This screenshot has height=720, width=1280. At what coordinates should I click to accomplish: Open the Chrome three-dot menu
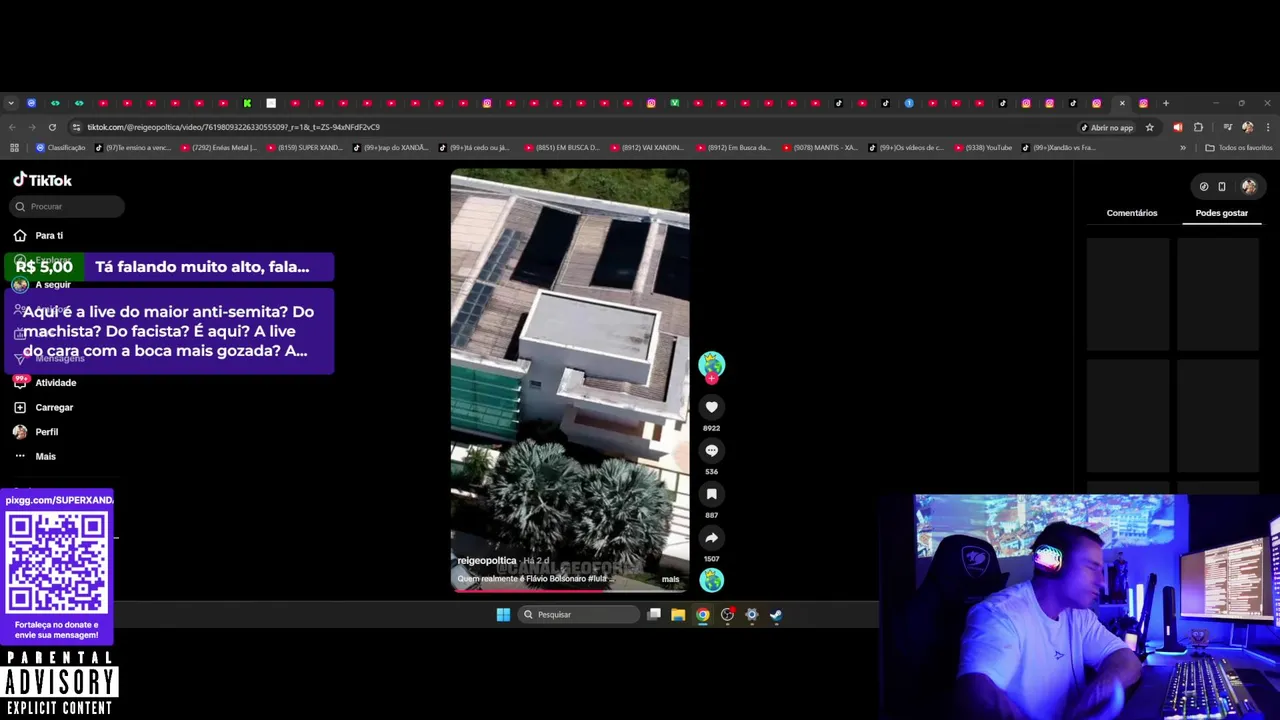click(1268, 127)
